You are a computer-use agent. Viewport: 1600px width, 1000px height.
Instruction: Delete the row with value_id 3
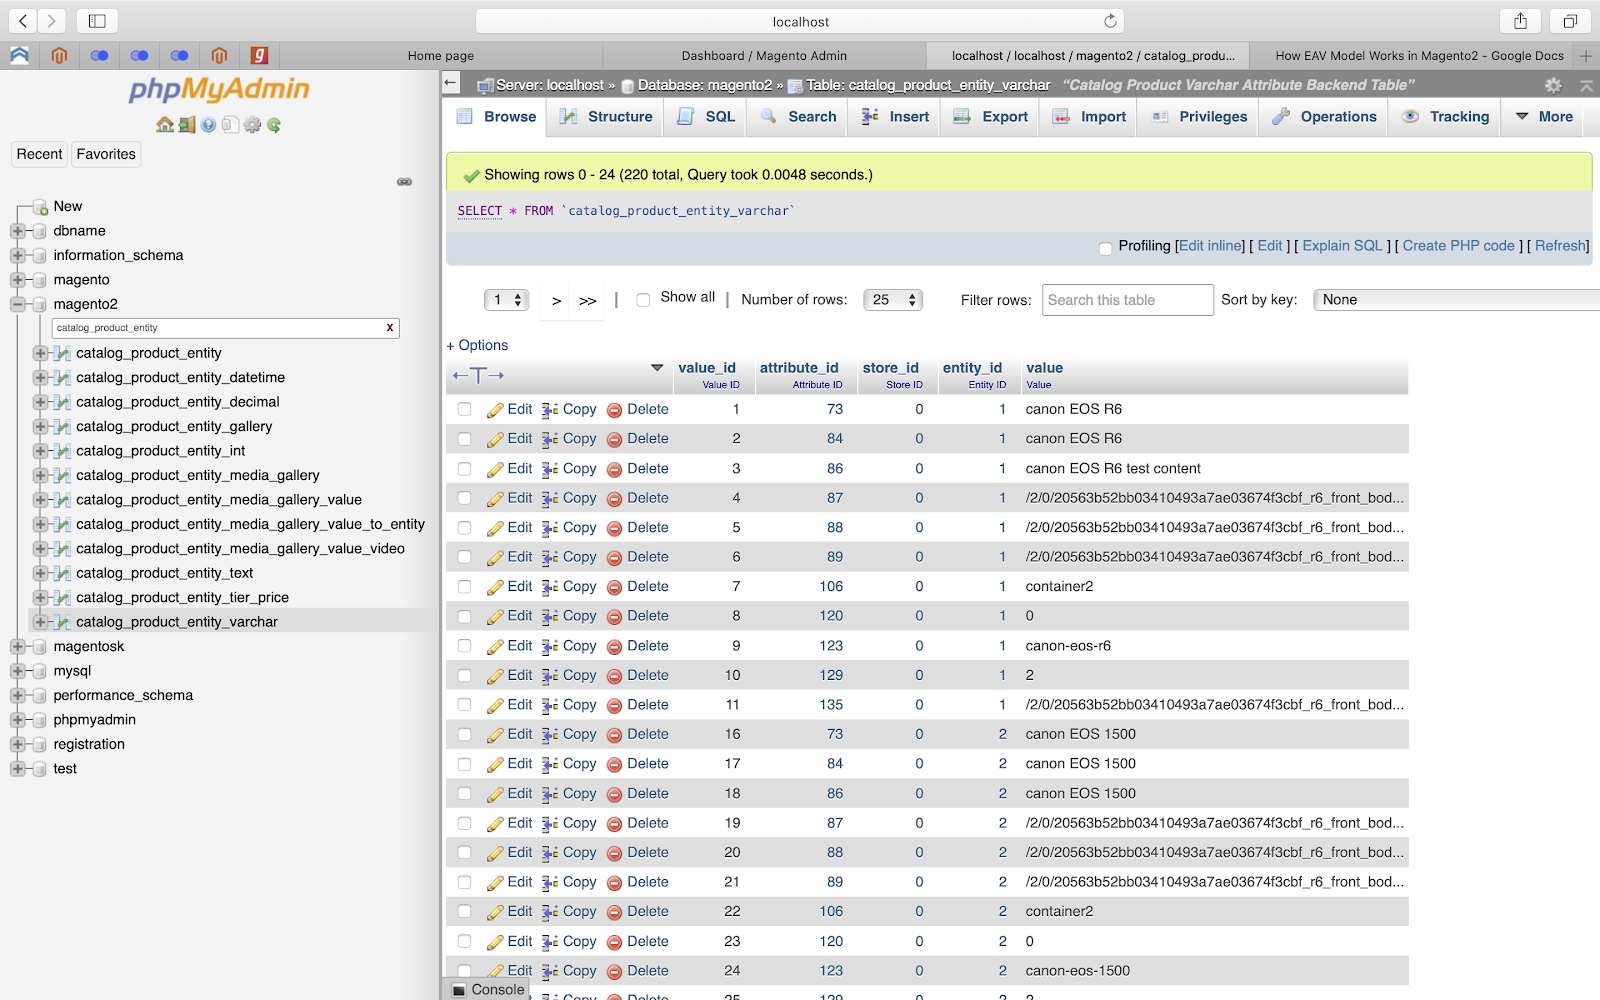click(638, 468)
